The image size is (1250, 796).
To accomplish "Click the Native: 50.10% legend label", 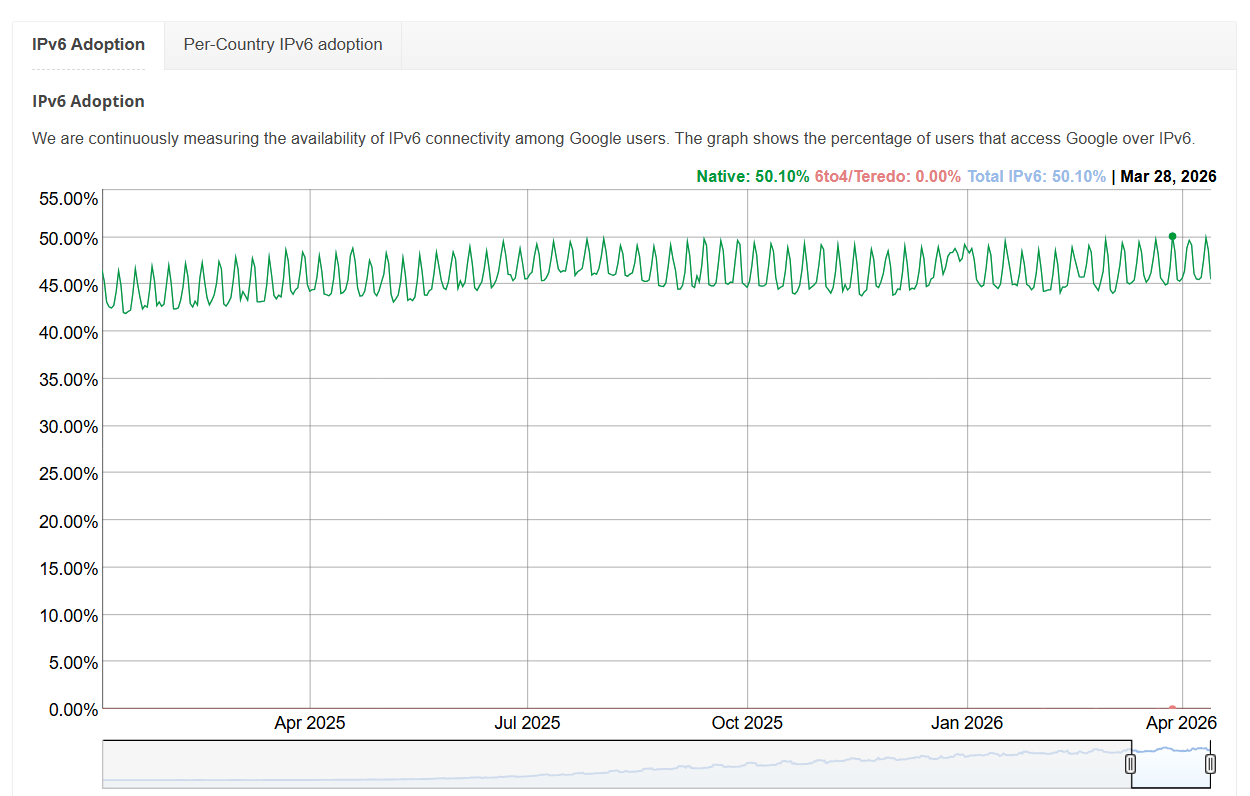I will (752, 177).
